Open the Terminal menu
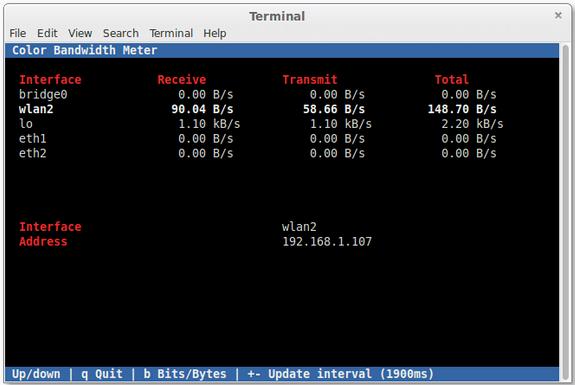Viewport: 575px width, 385px height. [x=171, y=33]
